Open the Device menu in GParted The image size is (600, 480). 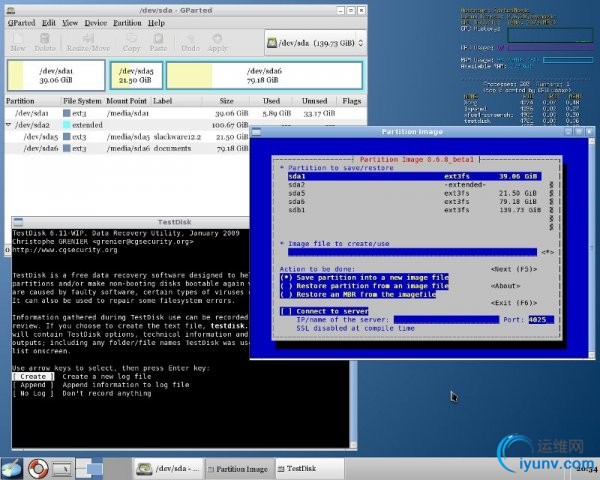coord(96,22)
